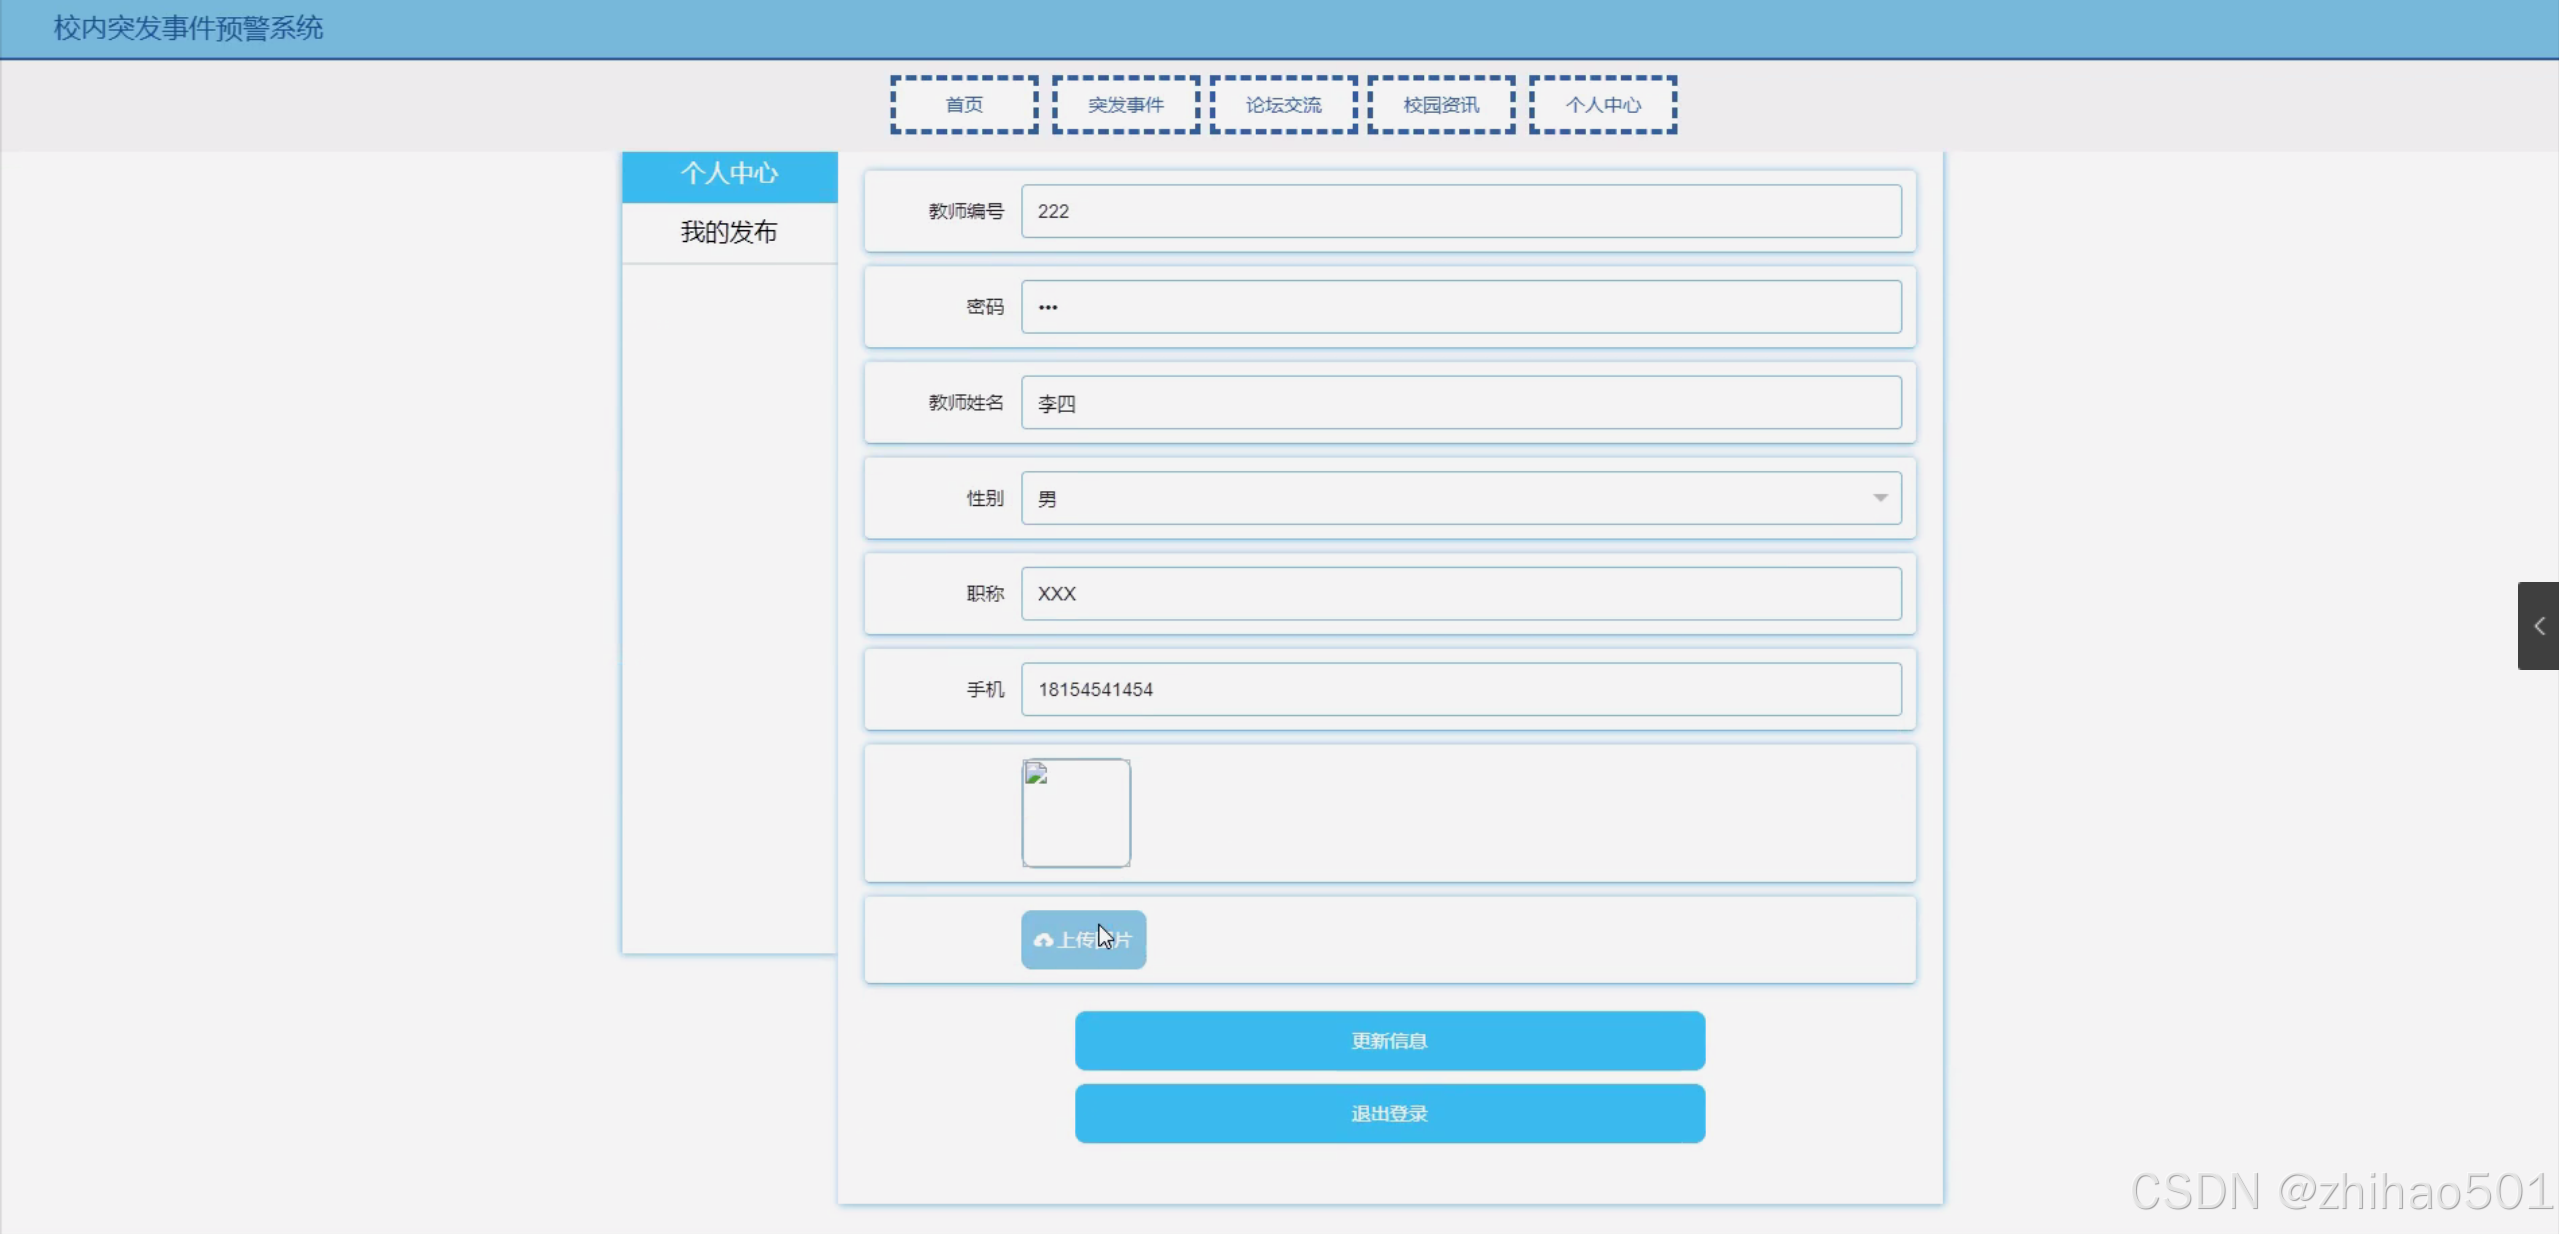Image resolution: width=2559 pixels, height=1234 pixels.
Task: Select 个人中心 tab in left sidebar
Action: [729, 175]
